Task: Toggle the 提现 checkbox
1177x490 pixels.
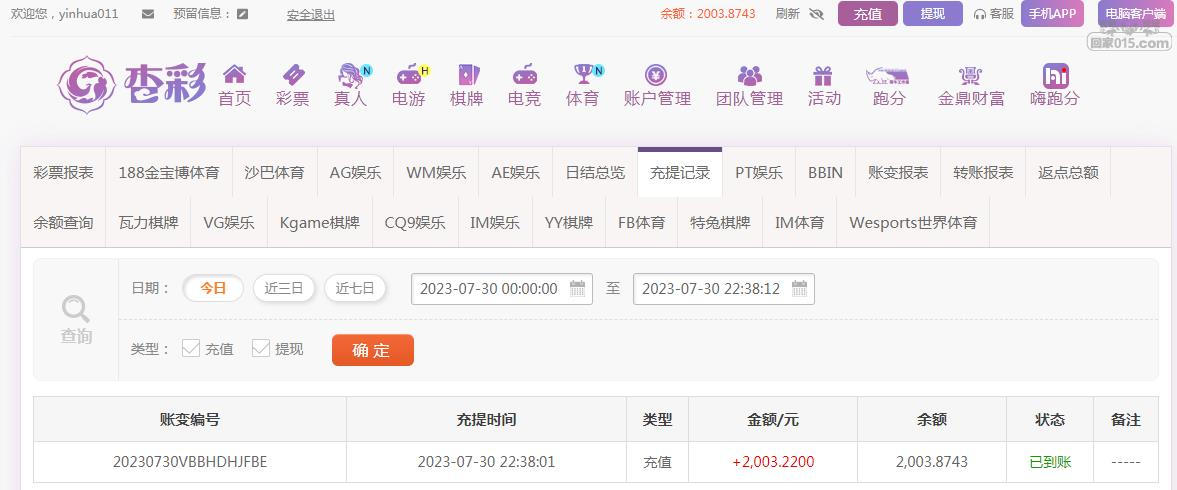Action: [260, 348]
